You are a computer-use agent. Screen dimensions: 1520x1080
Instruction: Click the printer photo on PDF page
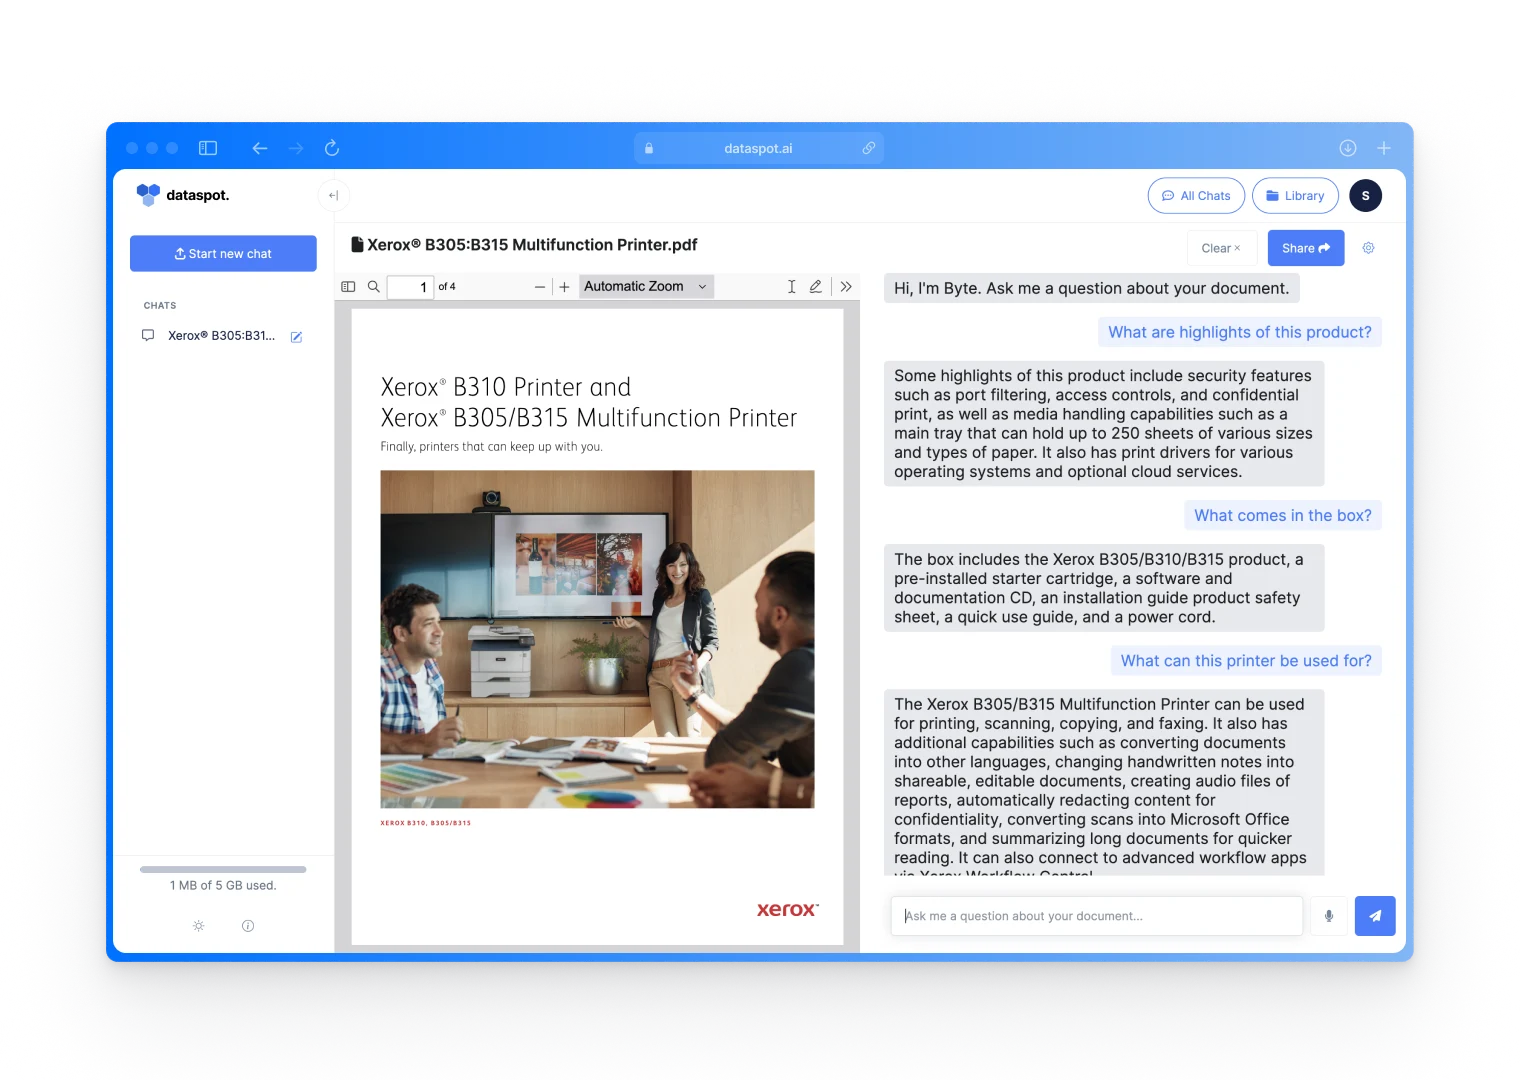point(597,639)
